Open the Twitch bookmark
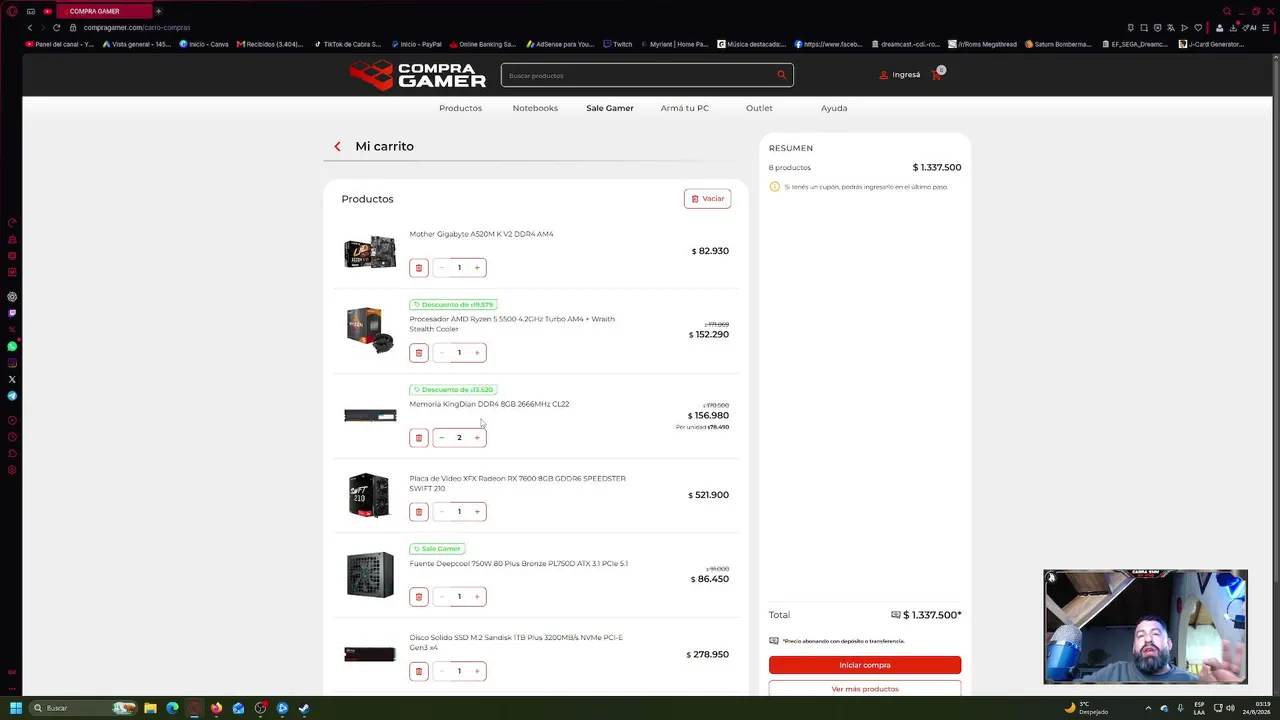Viewport: 1280px width, 720px height. coord(617,44)
